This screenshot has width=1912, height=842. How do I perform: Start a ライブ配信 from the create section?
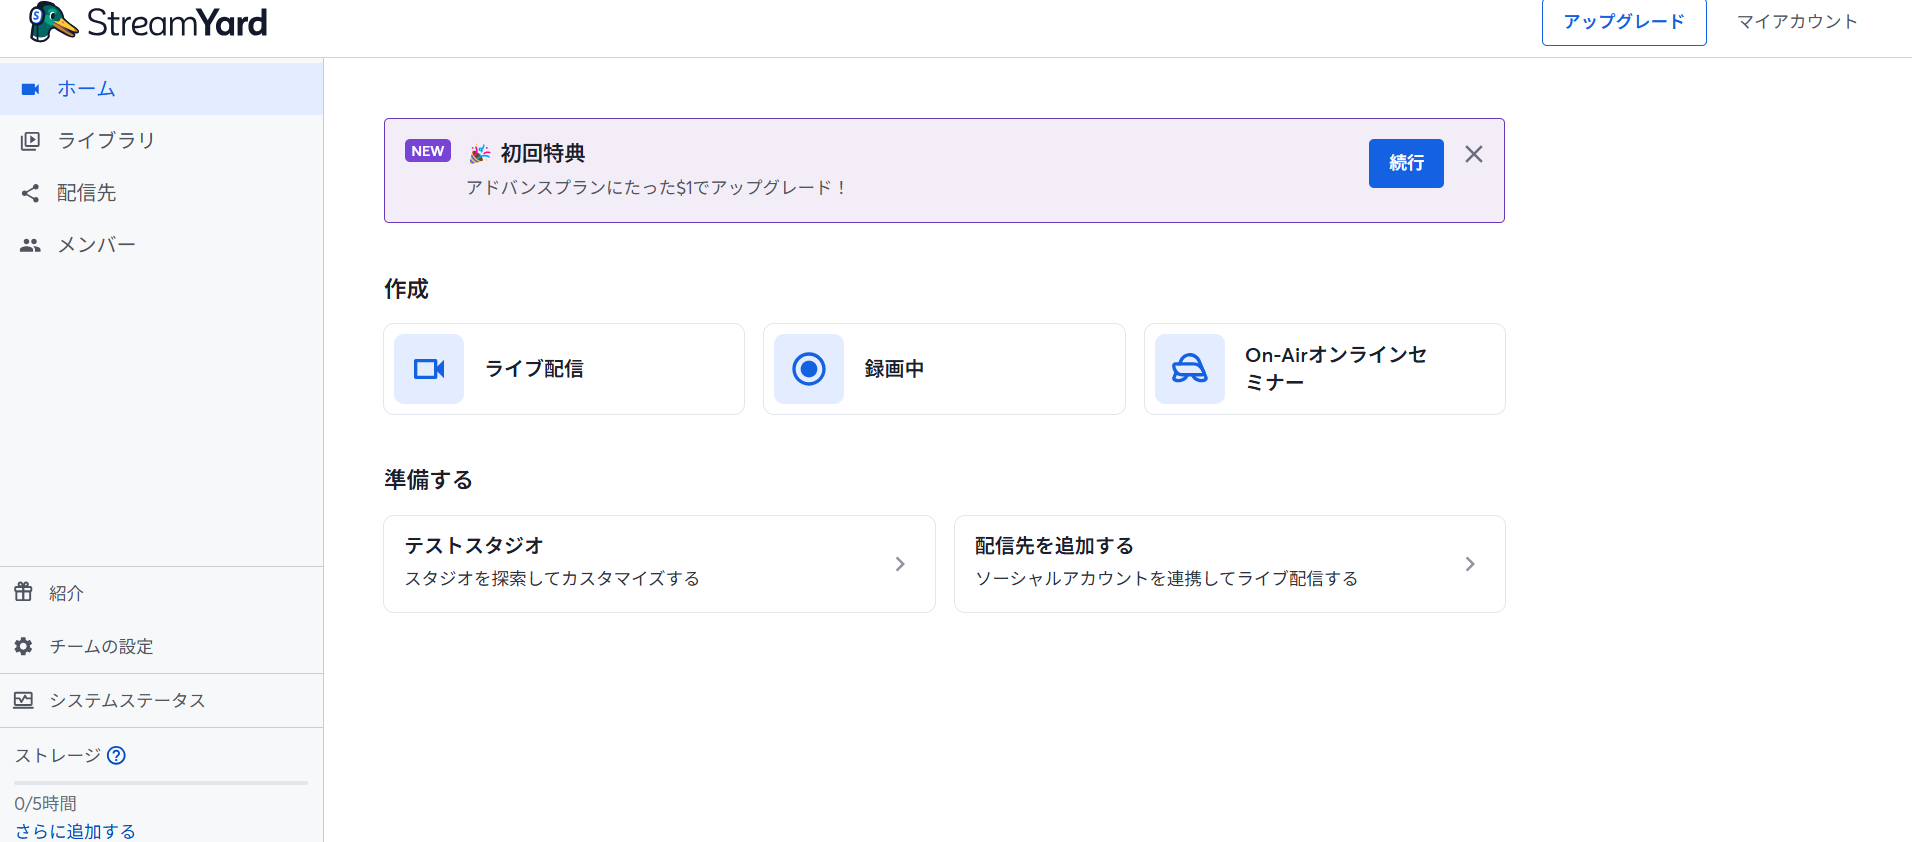[x=564, y=369]
